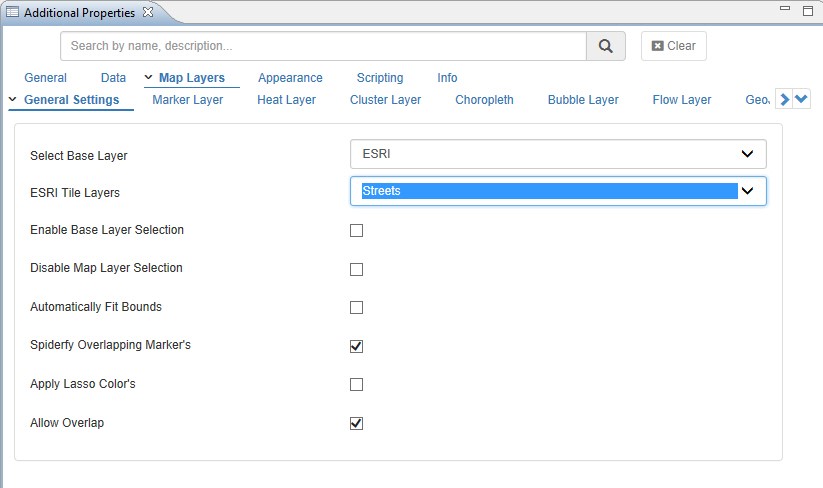The image size is (823, 488).
Task: Expand the ESRI Tile Layers dropdown
Action: pos(558,191)
